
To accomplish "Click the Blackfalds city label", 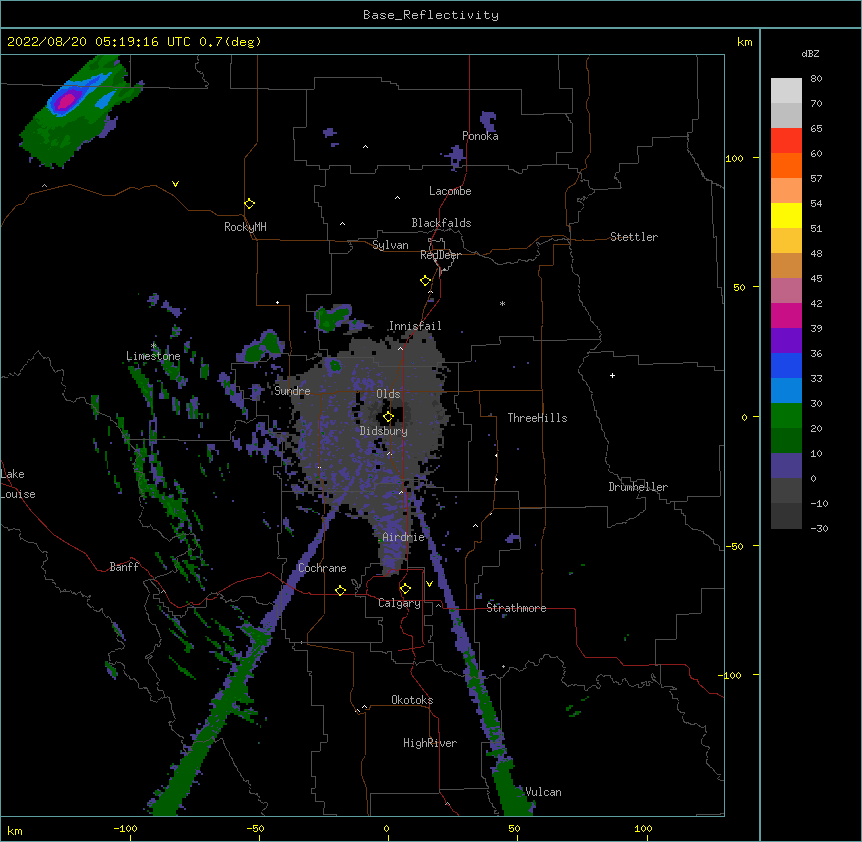I will [x=441, y=223].
